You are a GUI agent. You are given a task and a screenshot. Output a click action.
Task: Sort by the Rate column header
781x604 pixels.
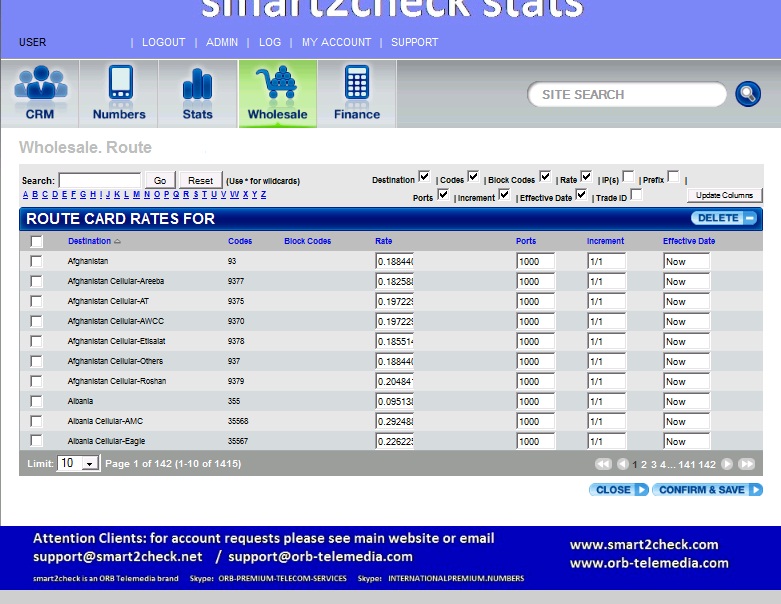click(x=384, y=241)
